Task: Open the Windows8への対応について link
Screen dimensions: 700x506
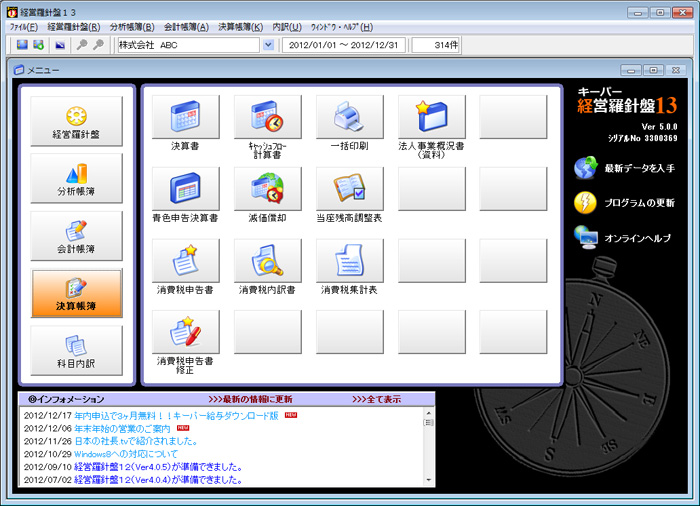Action: point(126,454)
